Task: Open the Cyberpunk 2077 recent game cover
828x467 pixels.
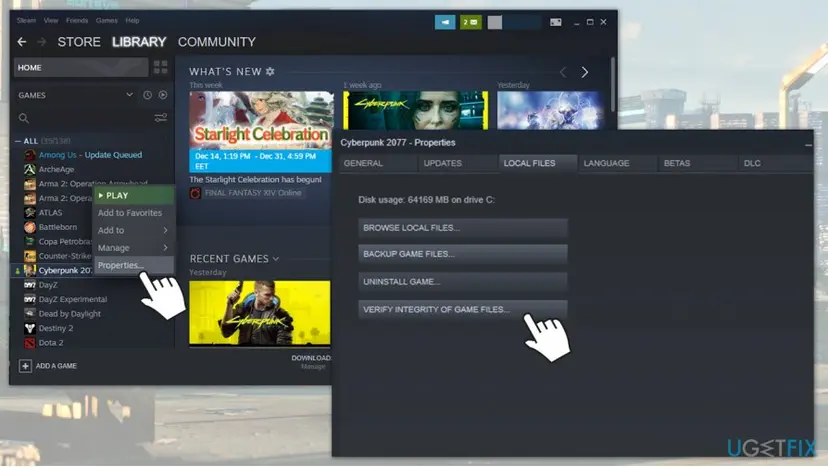Action: click(x=260, y=313)
